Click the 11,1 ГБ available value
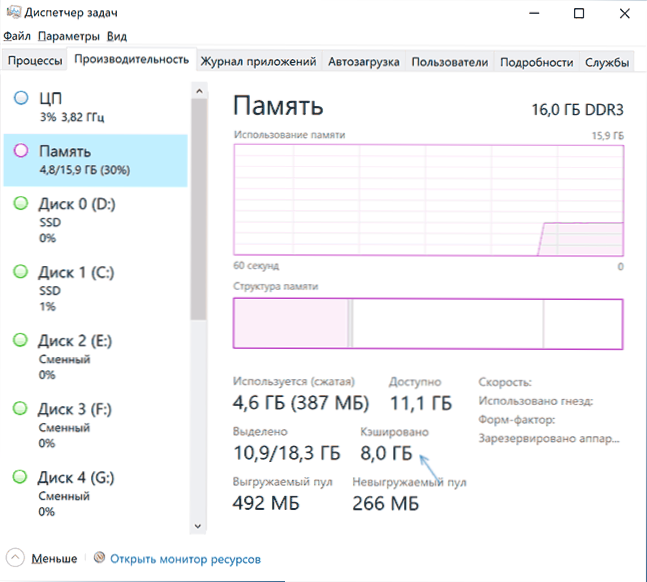 pyautogui.click(x=421, y=403)
